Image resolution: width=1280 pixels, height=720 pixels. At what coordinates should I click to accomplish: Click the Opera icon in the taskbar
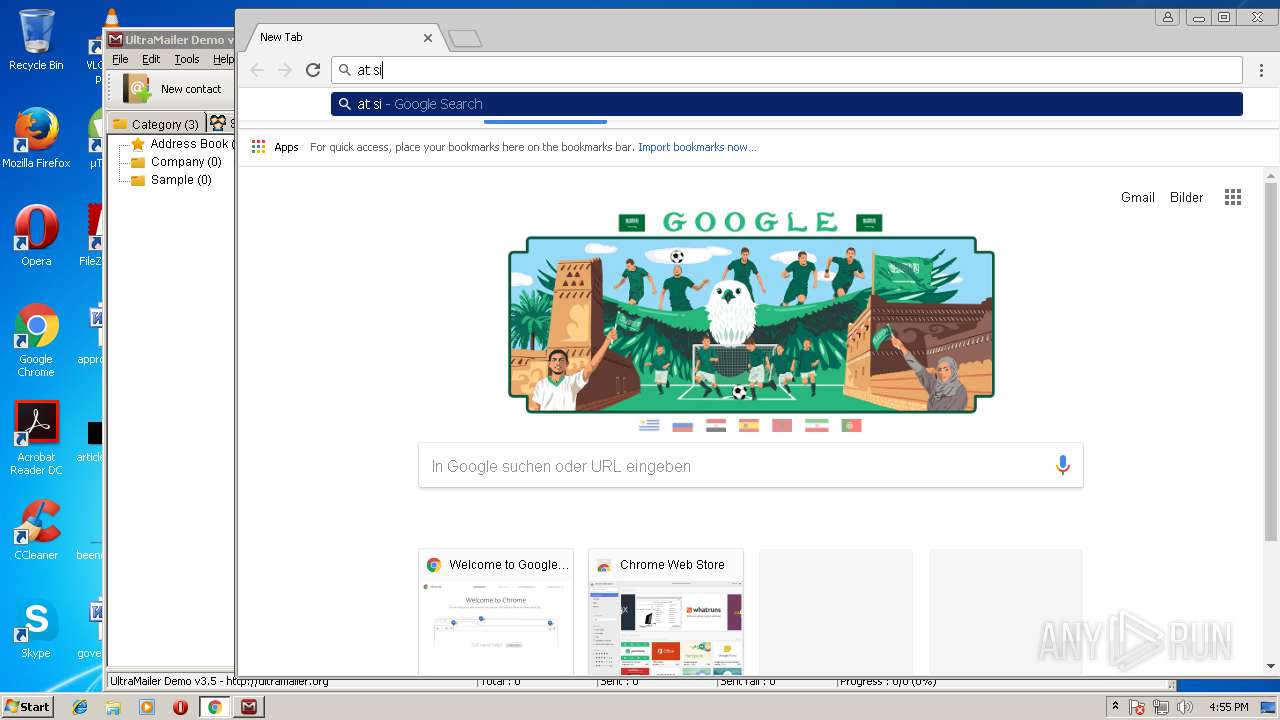point(180,707)
